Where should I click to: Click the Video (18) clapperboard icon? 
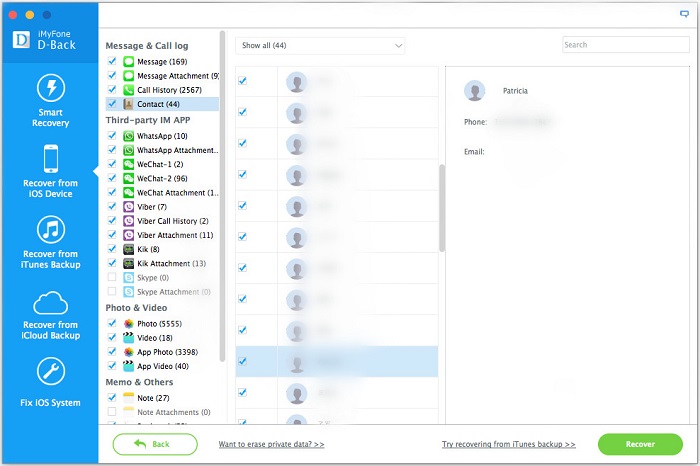(x=129, y=338)
